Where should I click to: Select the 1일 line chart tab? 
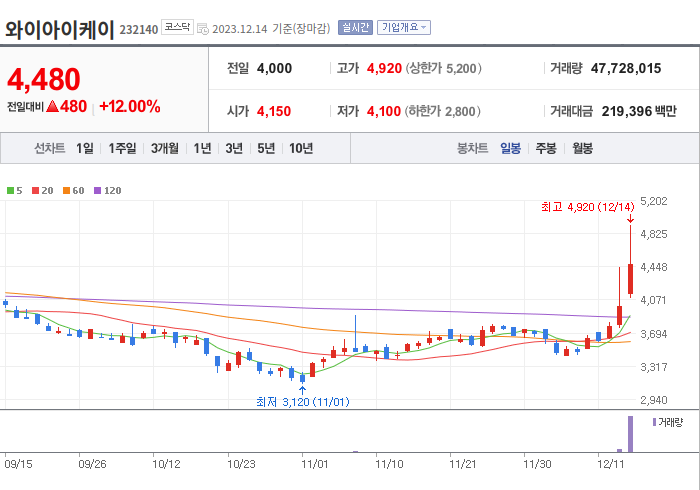85,148
